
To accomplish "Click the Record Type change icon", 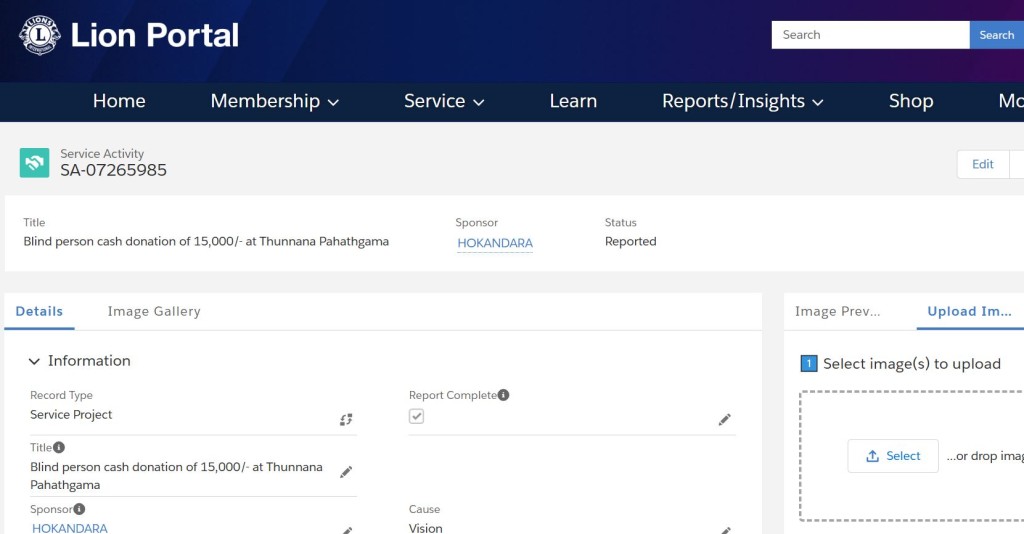I will click(346, 419).
